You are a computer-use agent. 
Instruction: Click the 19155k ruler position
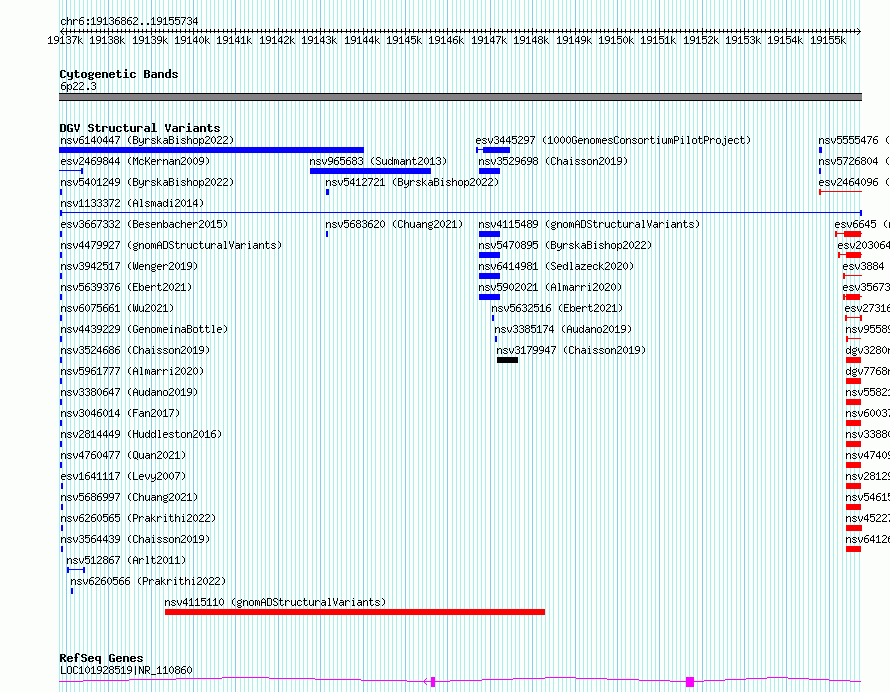click(828, 40)
